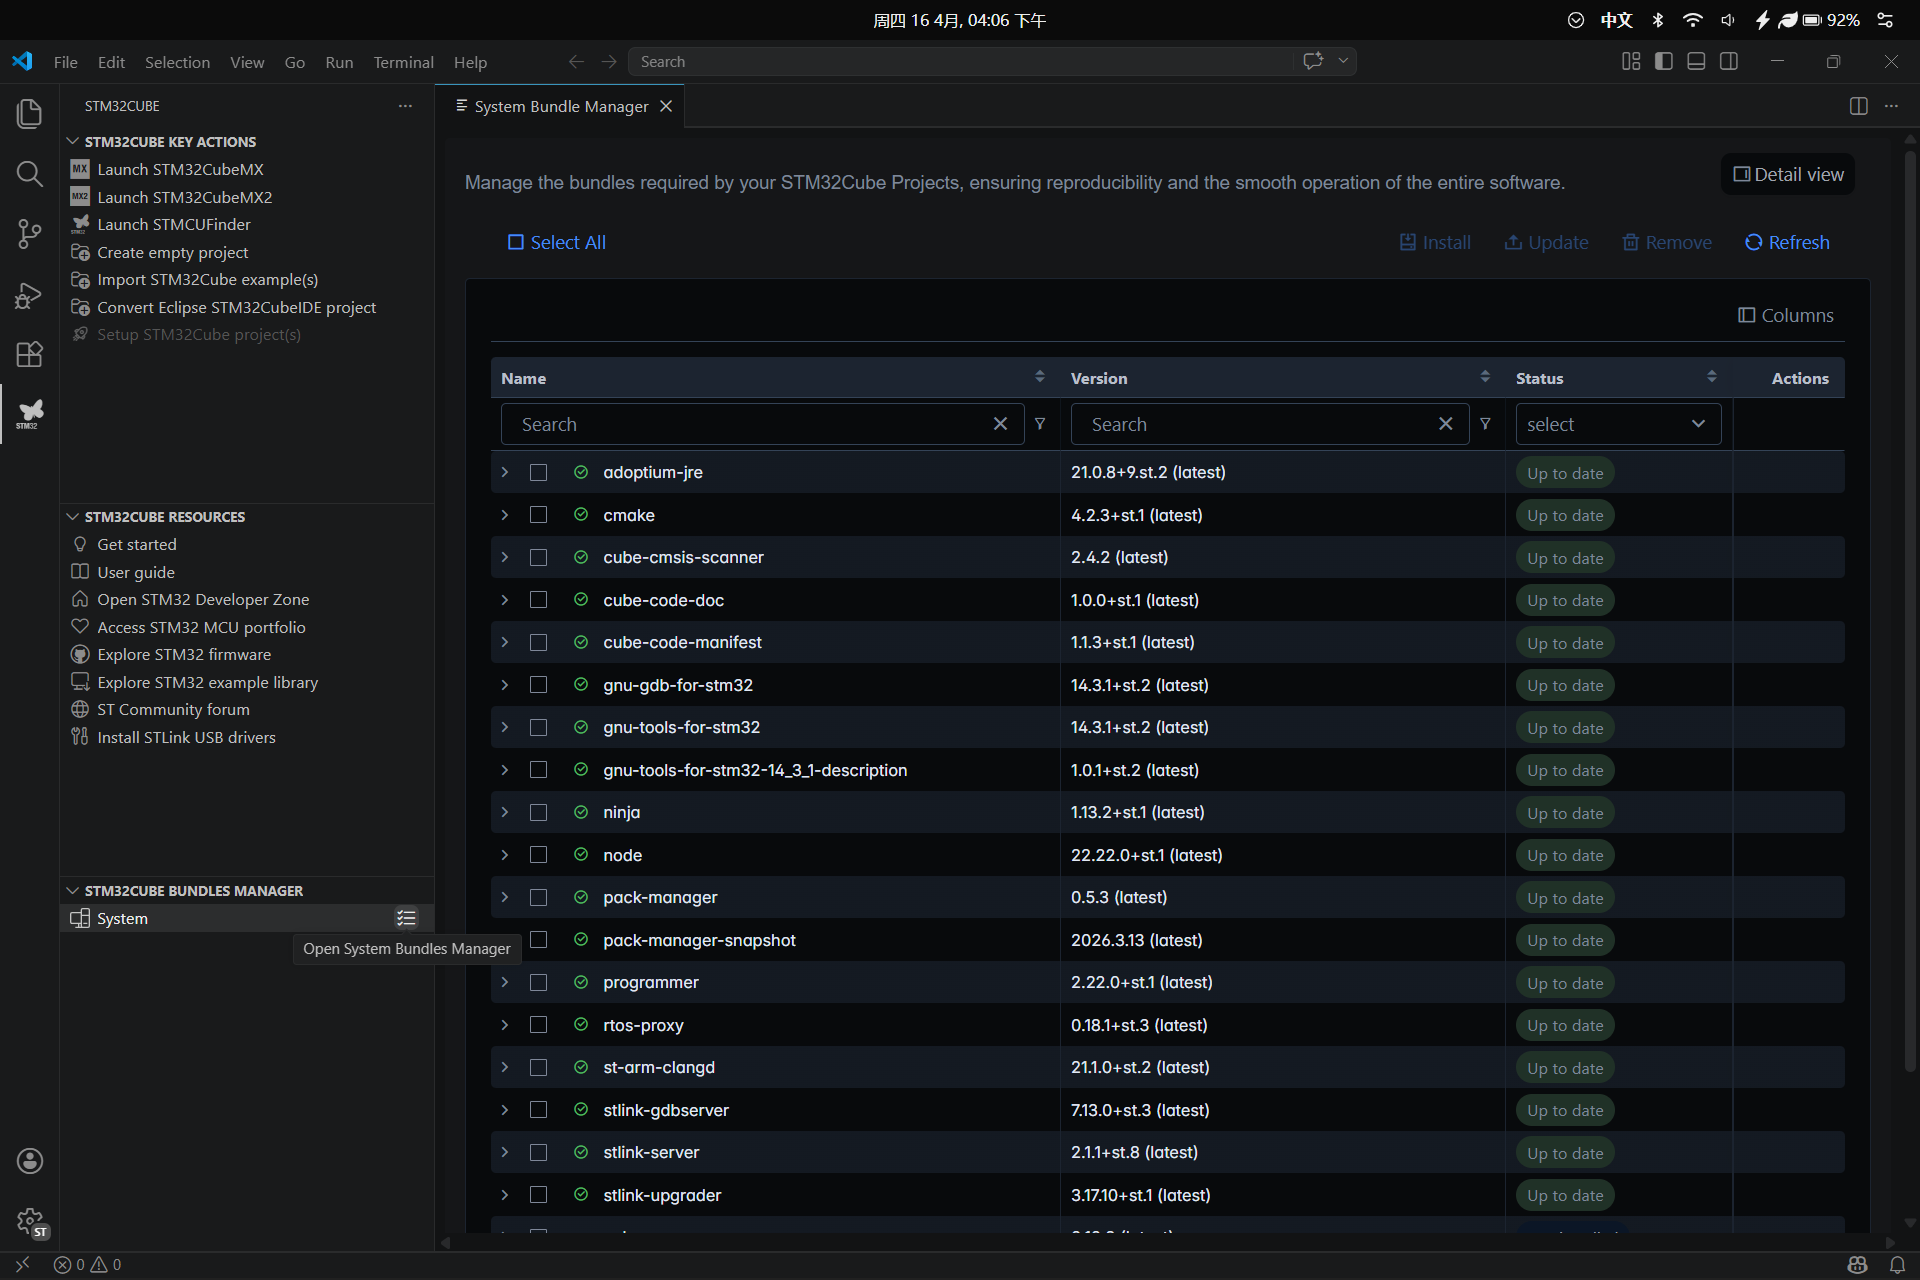Check the adoptium-jre bundle checkbox
The height and width of the screenshot is (1280, 1920).
pos(538,472)
